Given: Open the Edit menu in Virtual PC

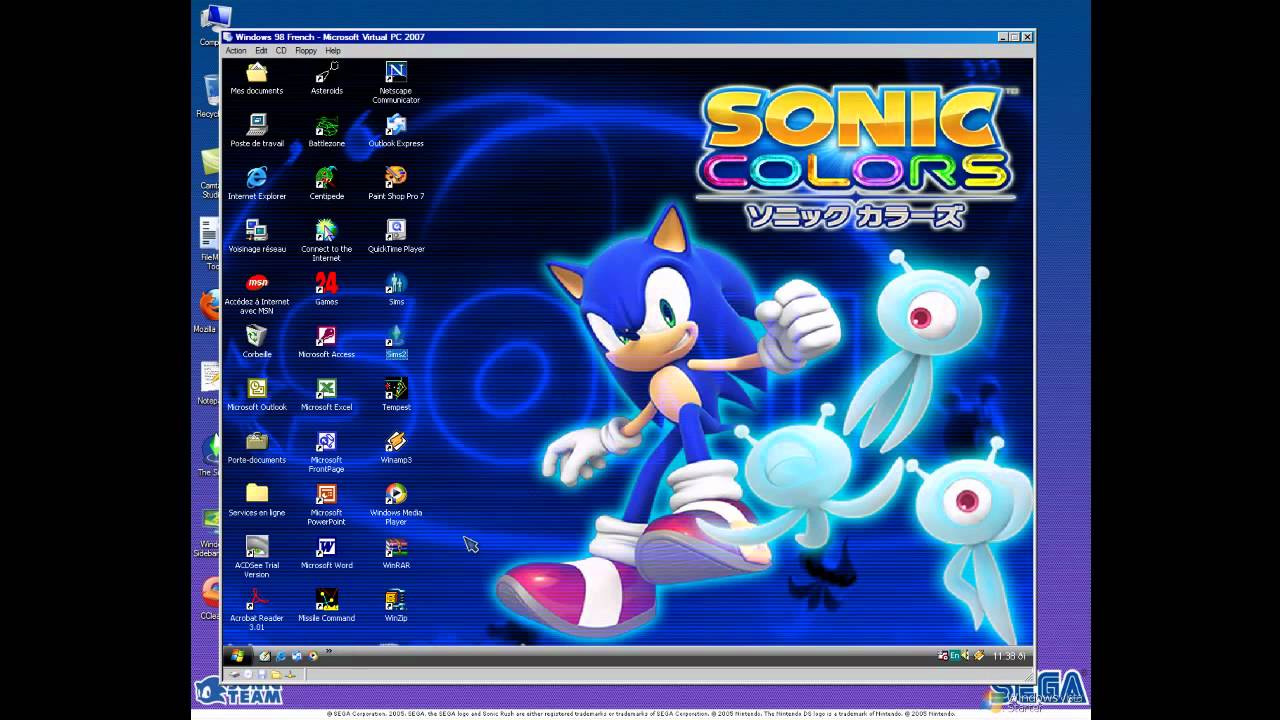Looking at the screenshot, I should pyautogui.click(x=261, y=50).
